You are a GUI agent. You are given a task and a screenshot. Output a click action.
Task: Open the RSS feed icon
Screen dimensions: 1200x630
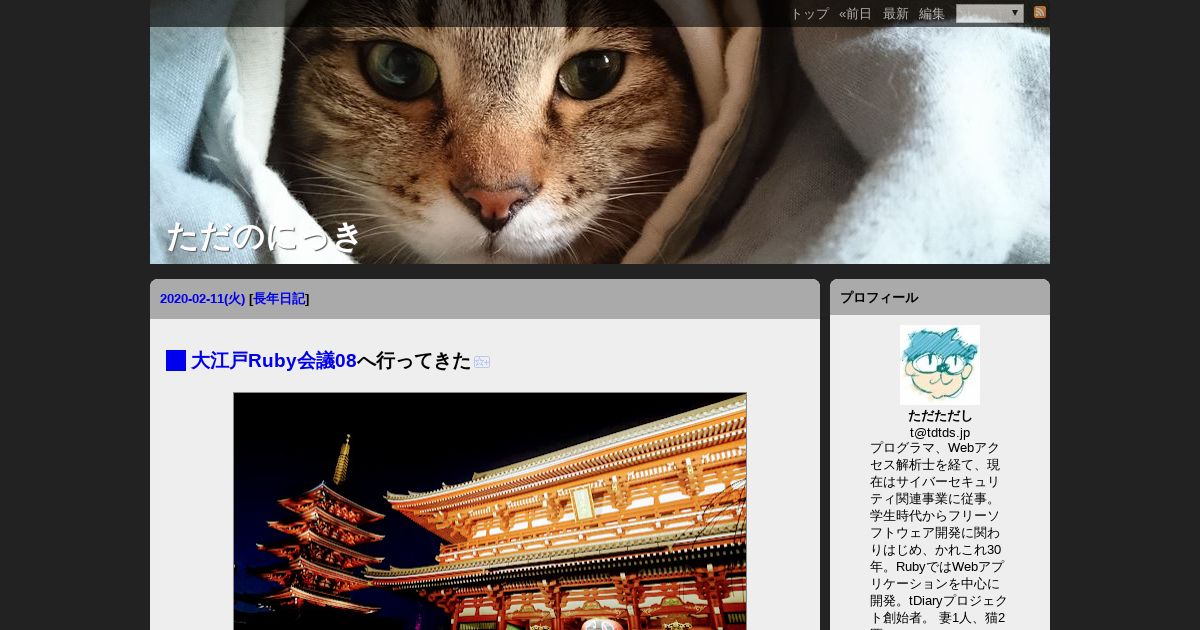(x=1040, y=12)
